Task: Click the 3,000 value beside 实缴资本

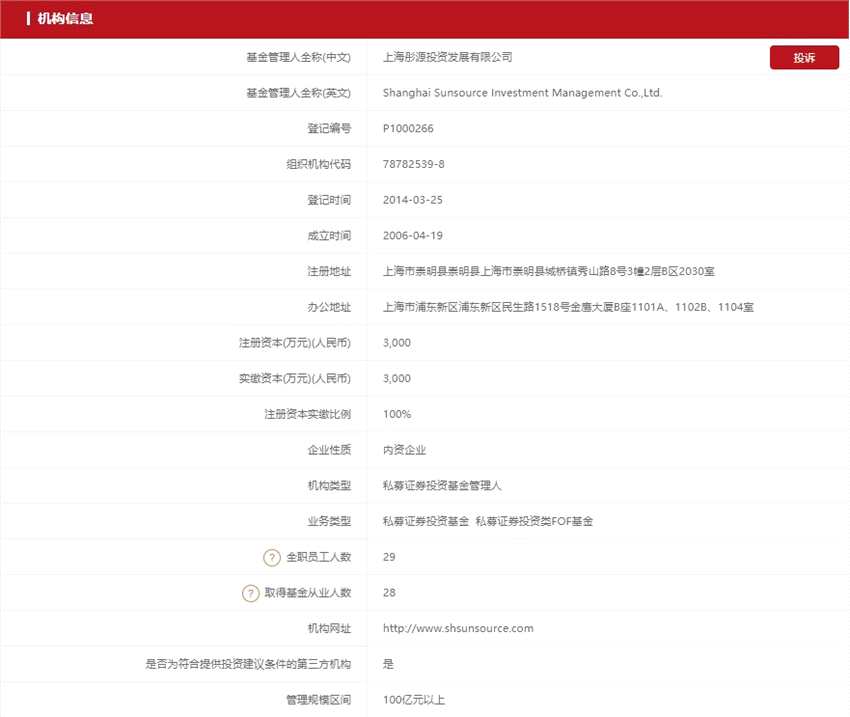Action: (x=397, y=378)
